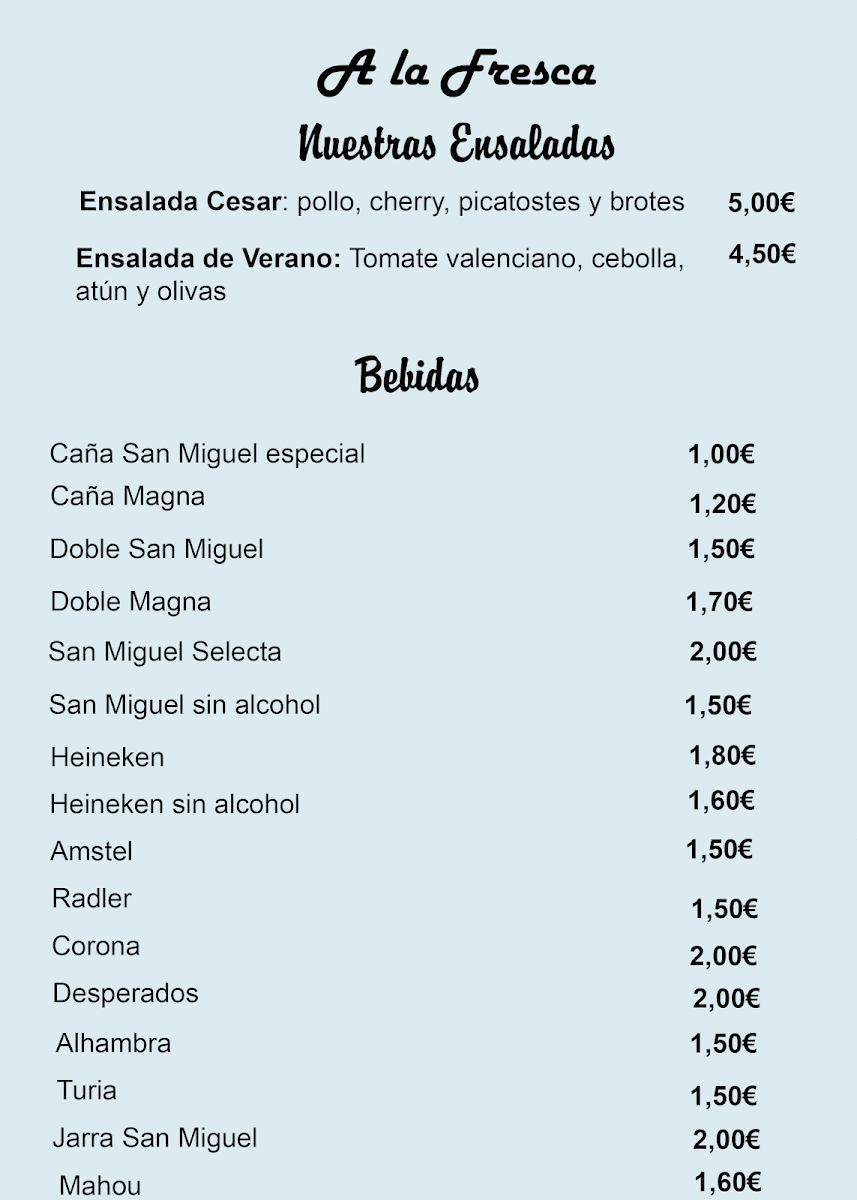Select the Amstel beer entry
857x1200 pixels.
[91, 852]
